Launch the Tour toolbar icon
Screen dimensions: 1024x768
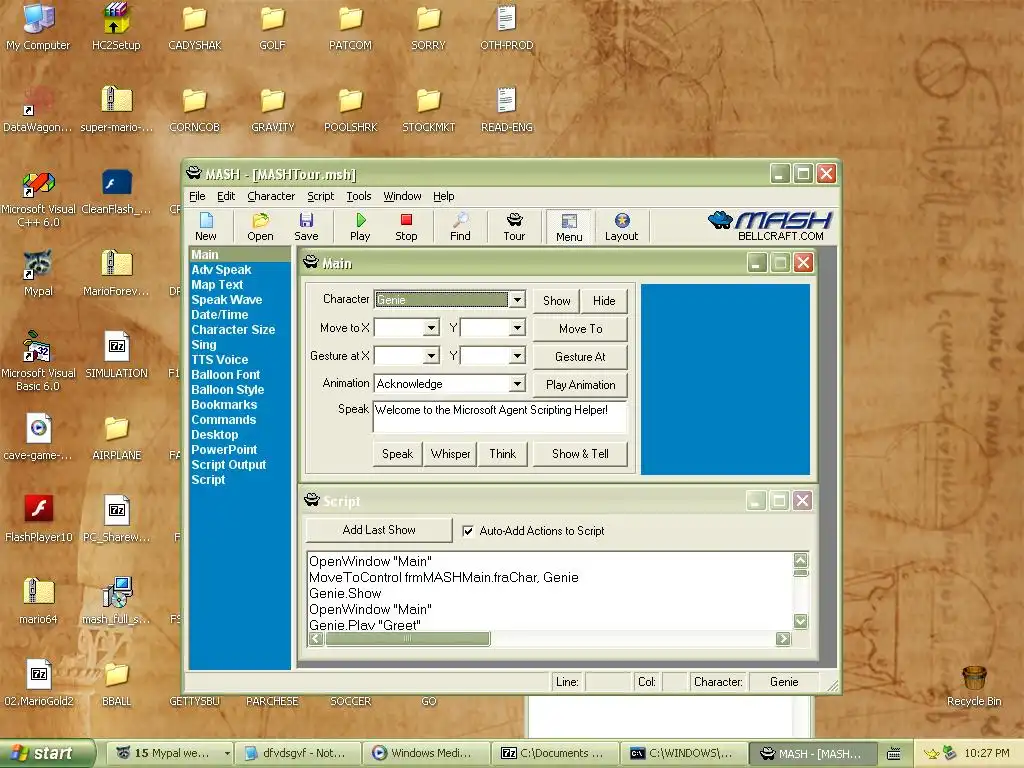point(514,227)
